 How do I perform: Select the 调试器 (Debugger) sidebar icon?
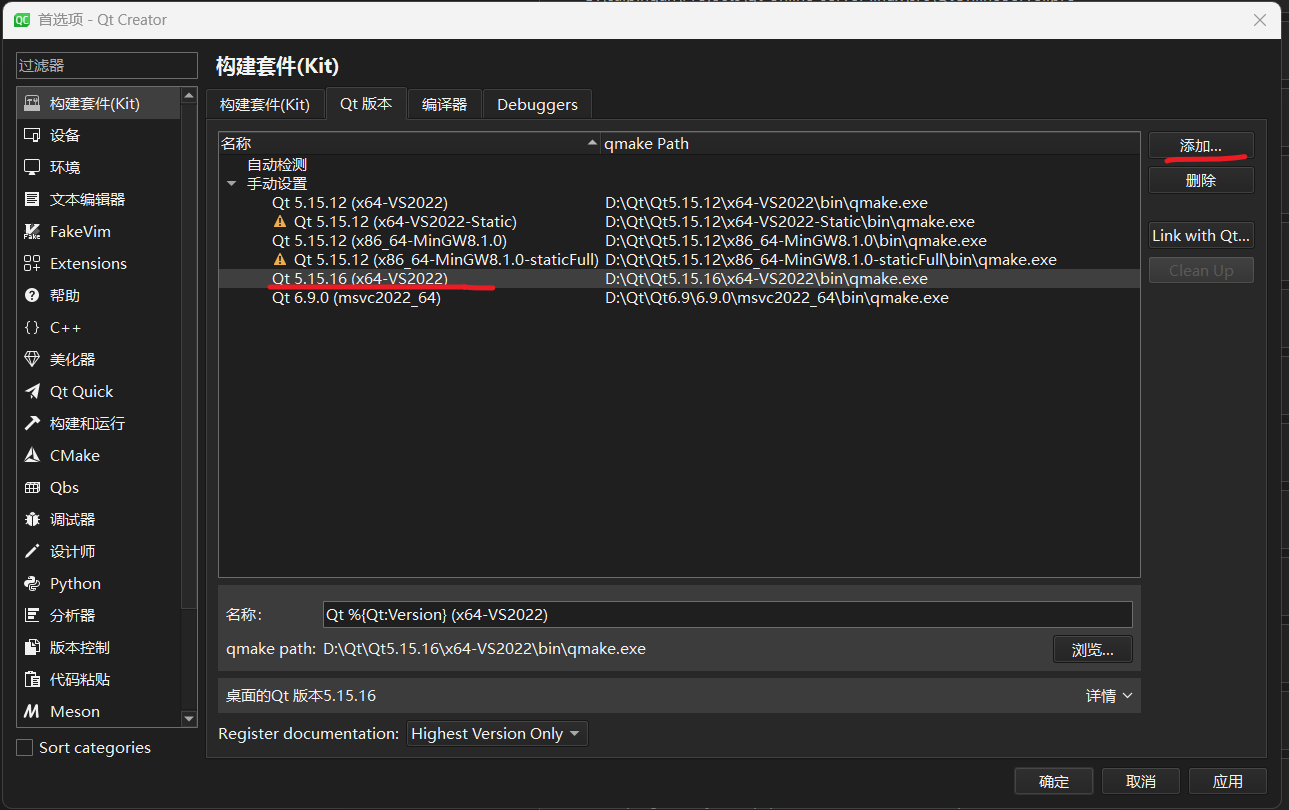tap(70, 519)
